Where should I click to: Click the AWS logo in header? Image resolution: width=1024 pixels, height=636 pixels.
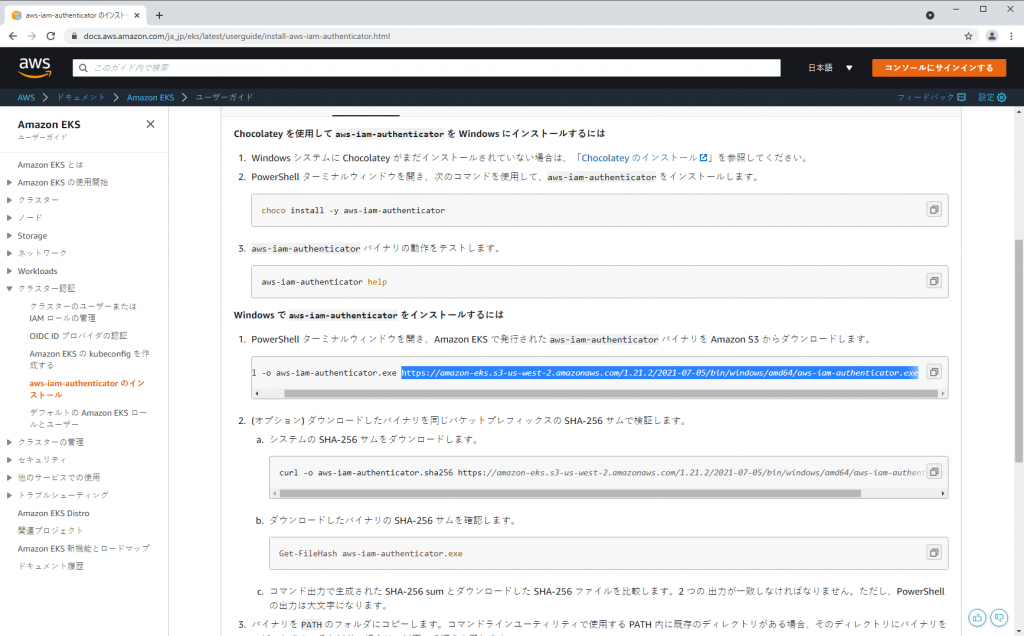(35, 67)
